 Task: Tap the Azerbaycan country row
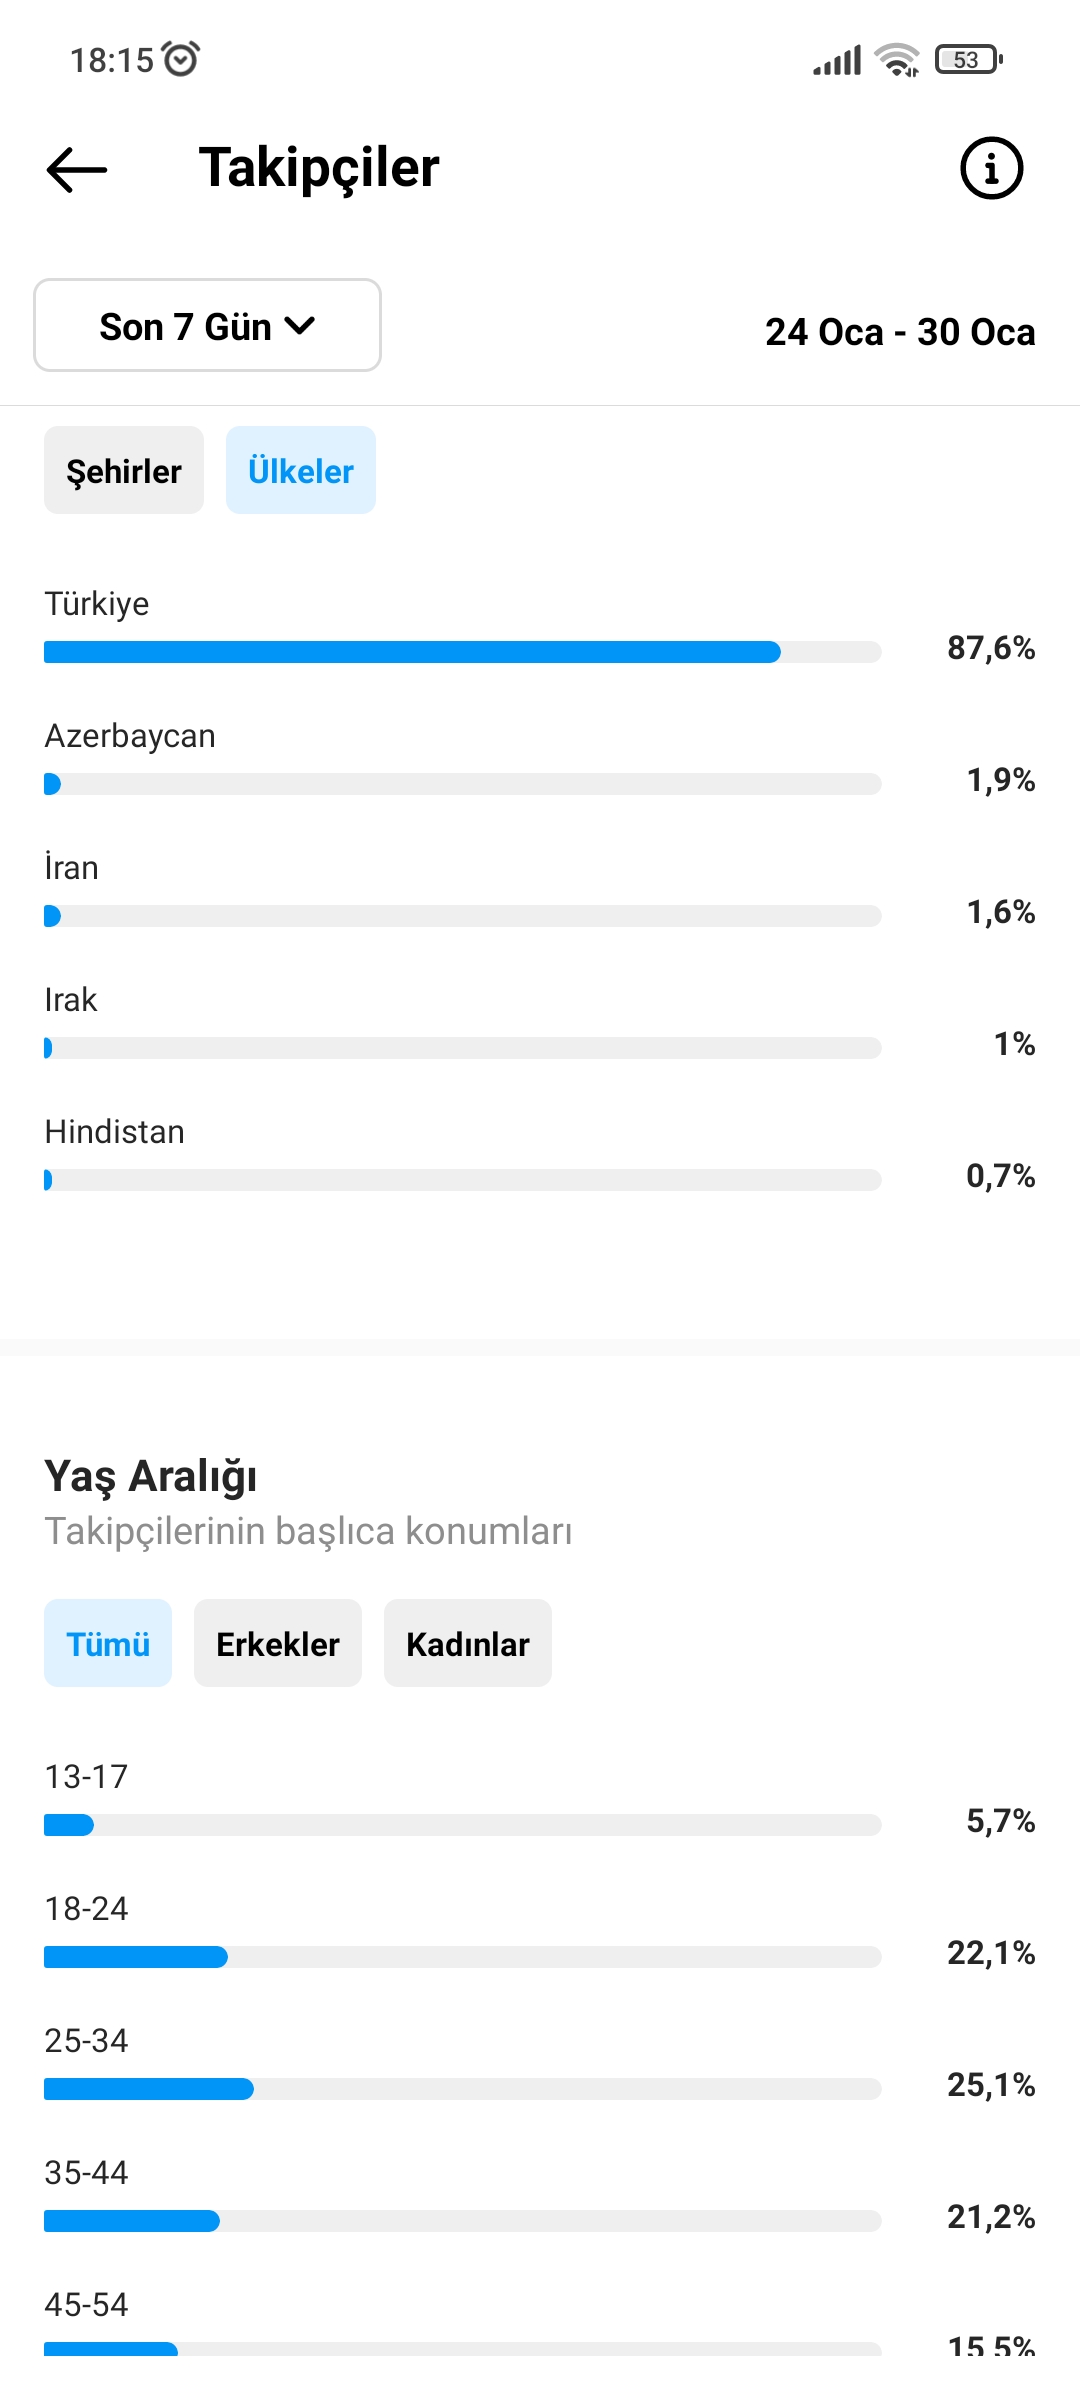pos(540,760)
